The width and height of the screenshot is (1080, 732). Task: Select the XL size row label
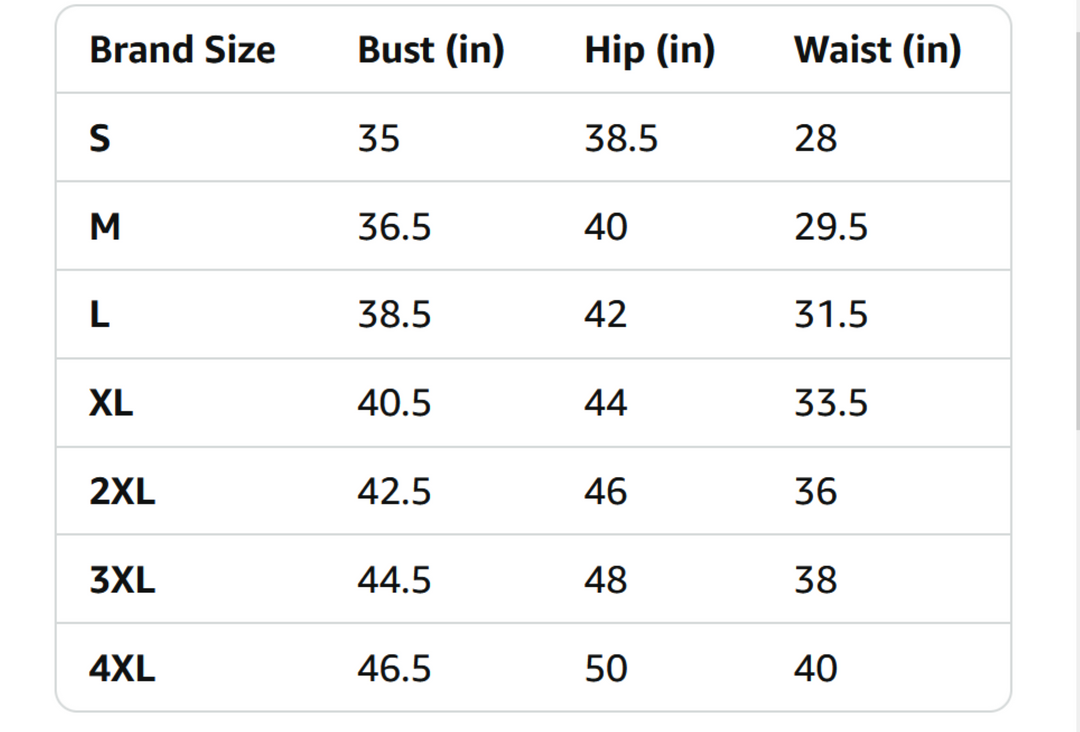pyautogui.click(x=111, y=403)
